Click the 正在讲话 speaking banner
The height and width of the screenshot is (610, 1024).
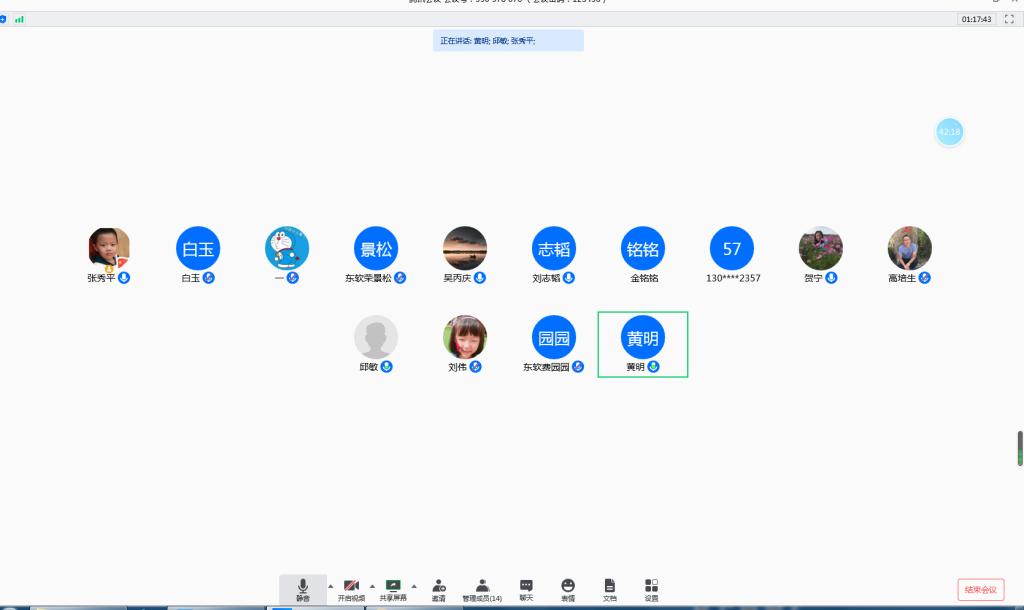point(508,41)
